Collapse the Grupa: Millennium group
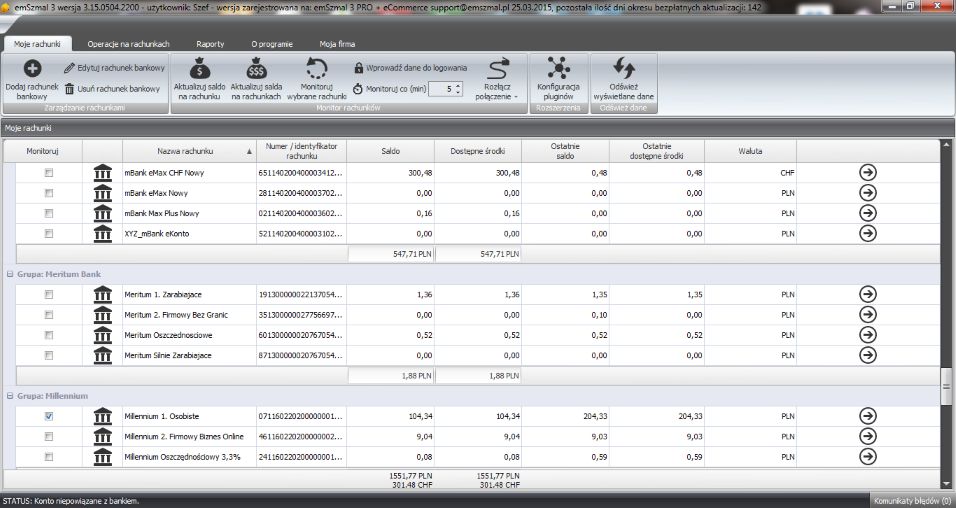This screenshot has width=956, height=508. pyautogui.click(x=10, y=396)
